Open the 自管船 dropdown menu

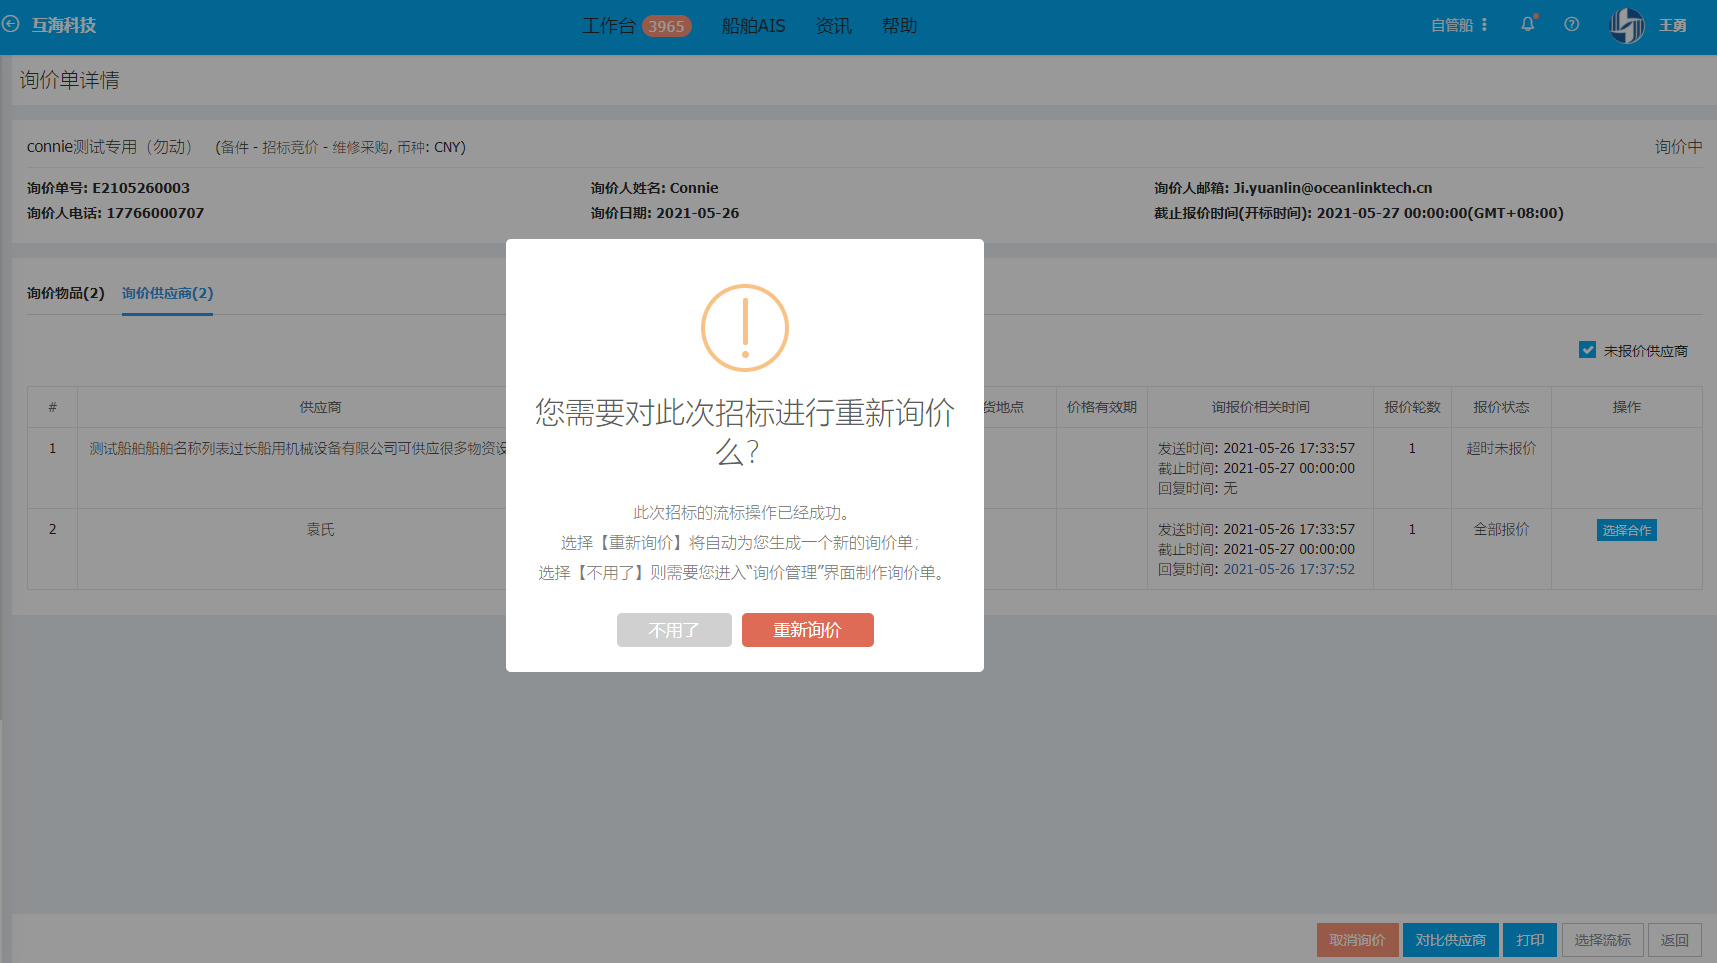(x=1459, y=25)
